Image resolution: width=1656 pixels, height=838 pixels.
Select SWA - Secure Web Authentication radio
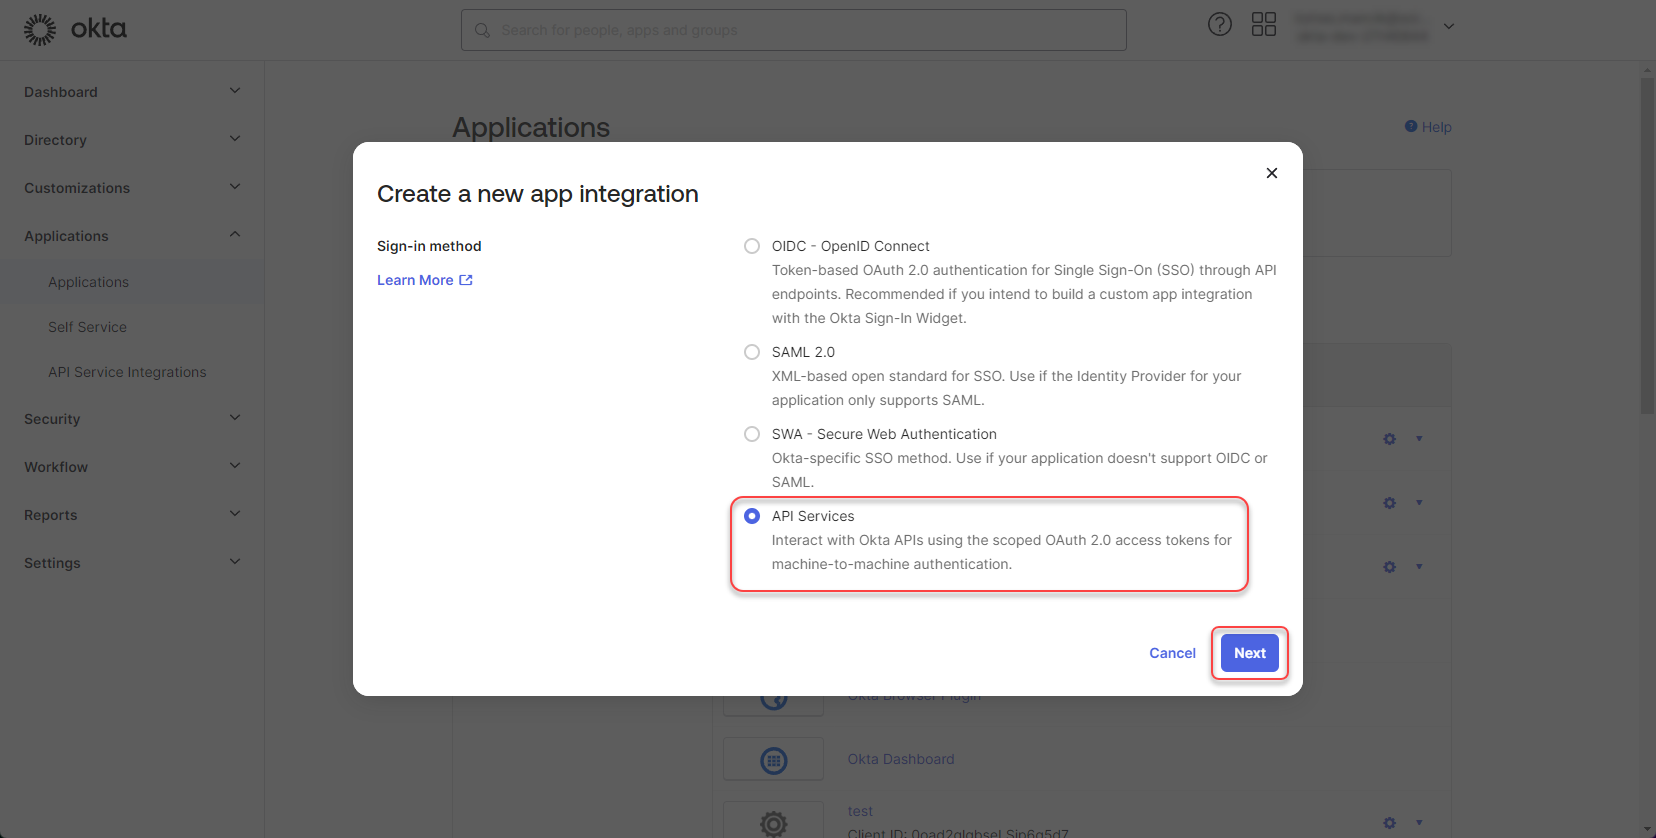[x=752, y=434]
